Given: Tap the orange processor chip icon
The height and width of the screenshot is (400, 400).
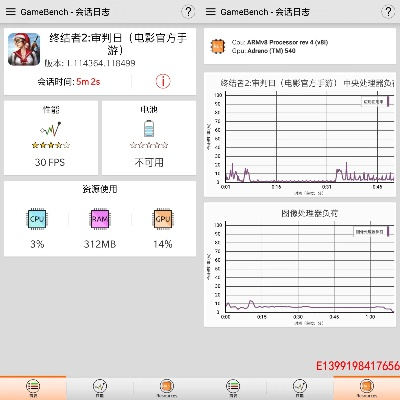Looking at the screenshot, I should [217, 47].
